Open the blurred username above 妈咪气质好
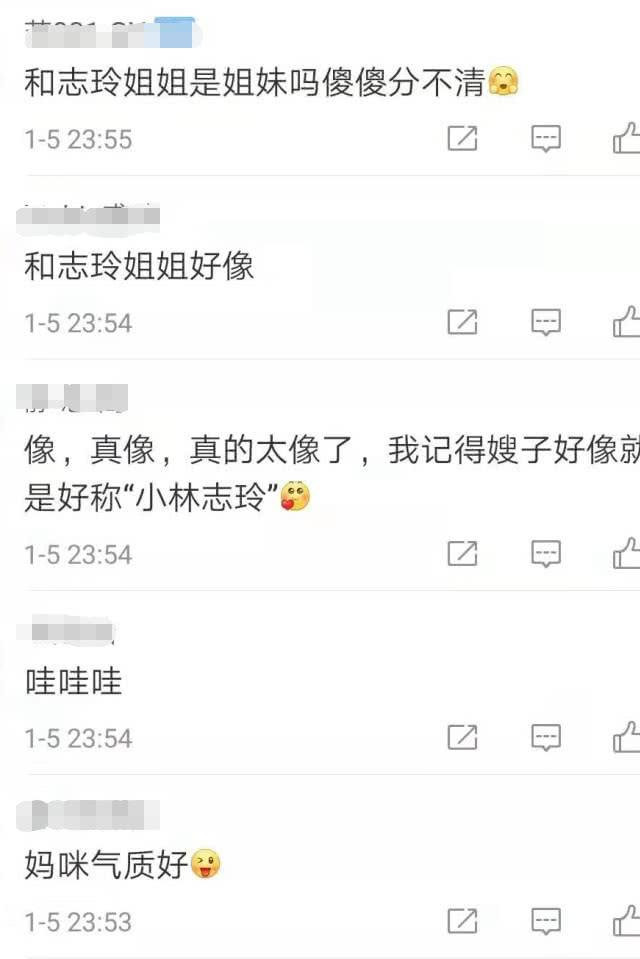This screenshot has width=640, height=959. tap(88, 815)
